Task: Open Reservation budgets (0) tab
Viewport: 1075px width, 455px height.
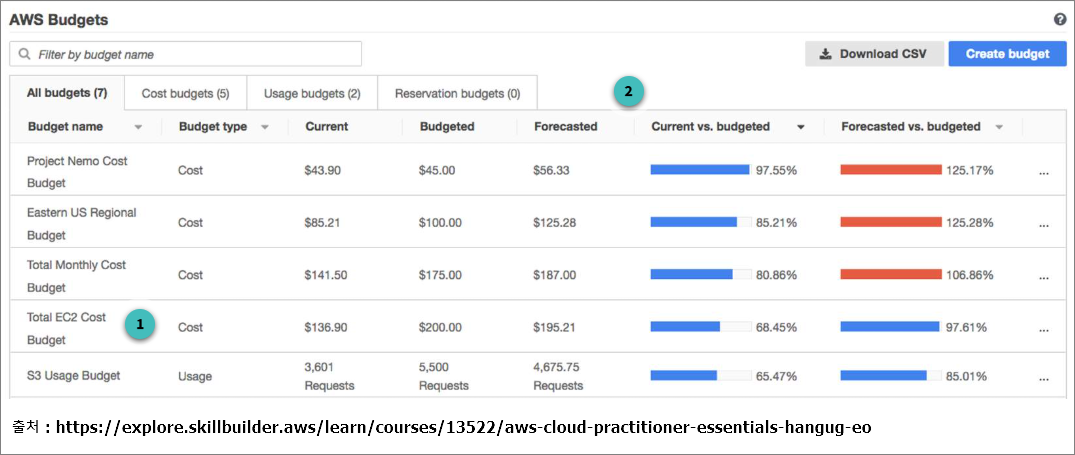Action: [457, 93]
